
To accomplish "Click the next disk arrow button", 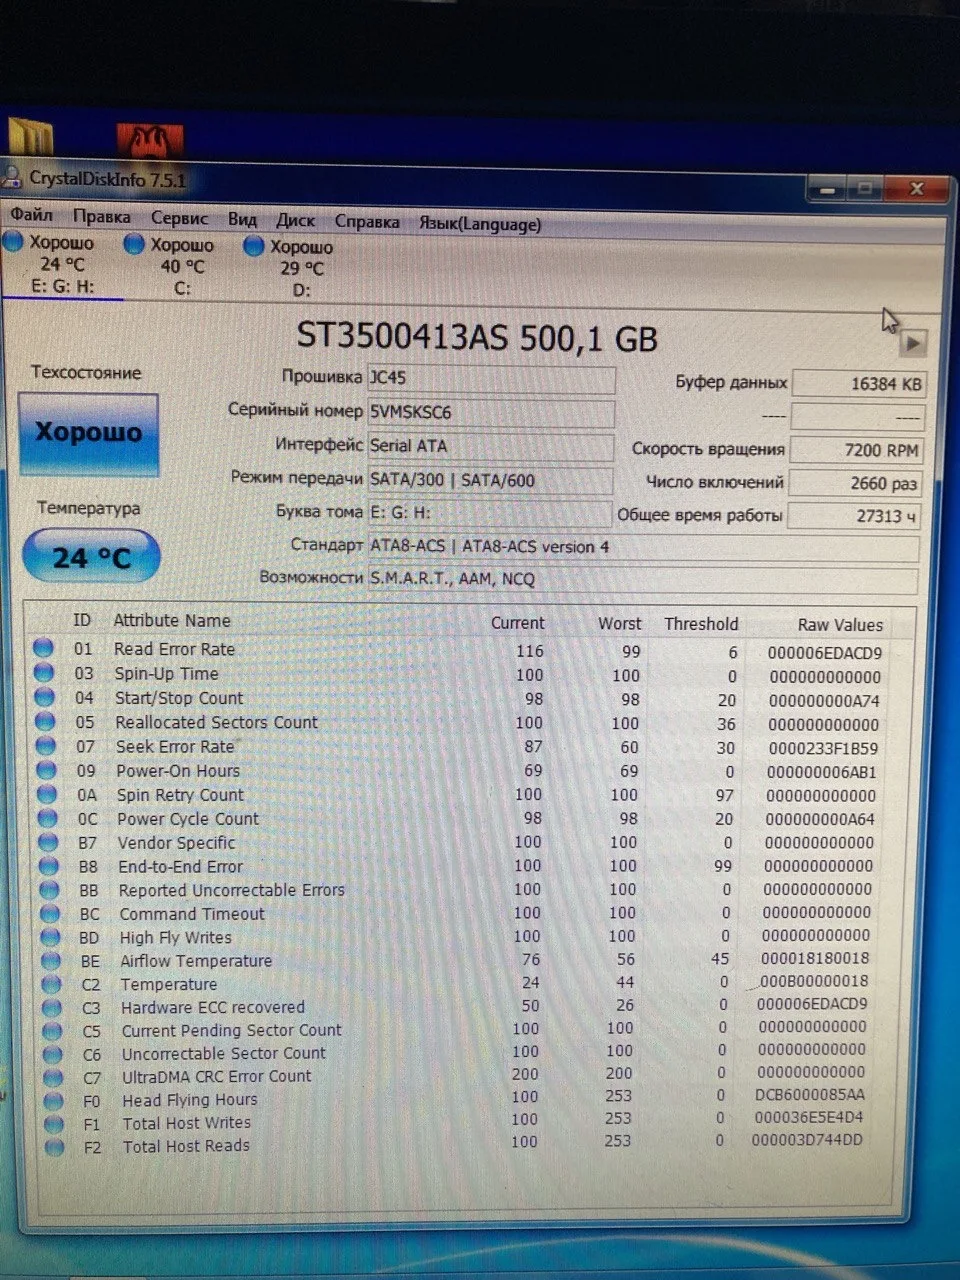I will point(912,343).
